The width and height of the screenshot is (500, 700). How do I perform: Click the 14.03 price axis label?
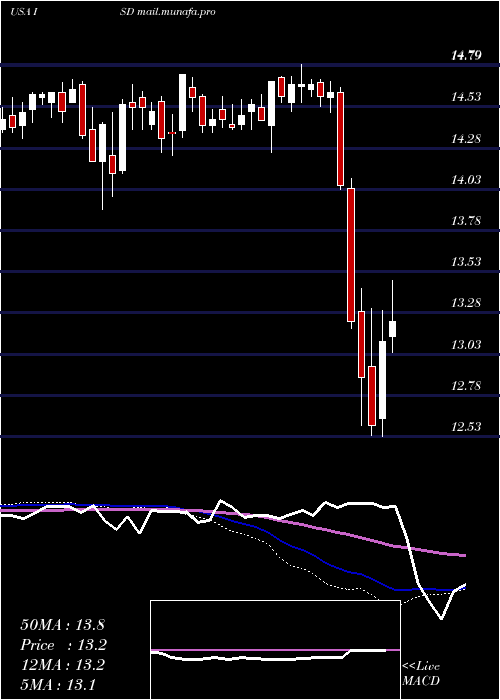pyautogui.click(x=467, y=180)
